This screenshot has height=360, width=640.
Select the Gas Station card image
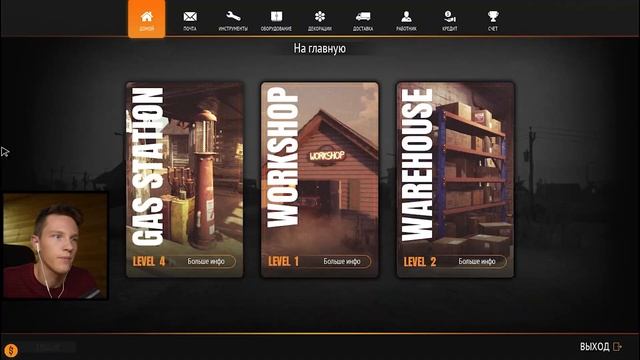coord(185,180)
